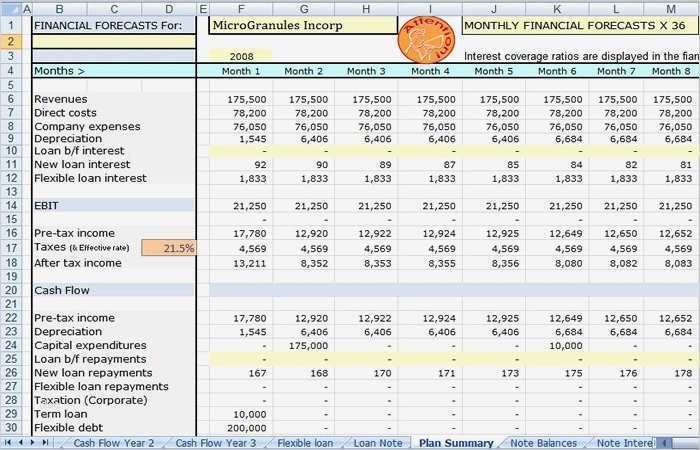Click the 'Capital expenditures' label
Viewport: 700px width, 450px height.
[90, 345]
